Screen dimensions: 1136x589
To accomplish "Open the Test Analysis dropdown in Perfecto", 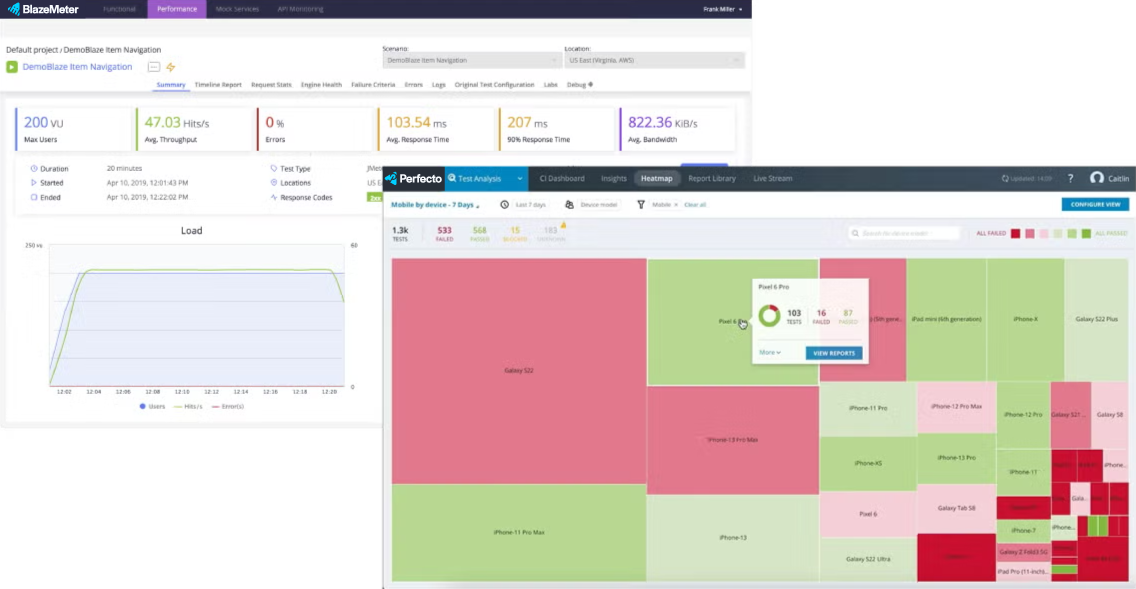I will pos(486,178).
